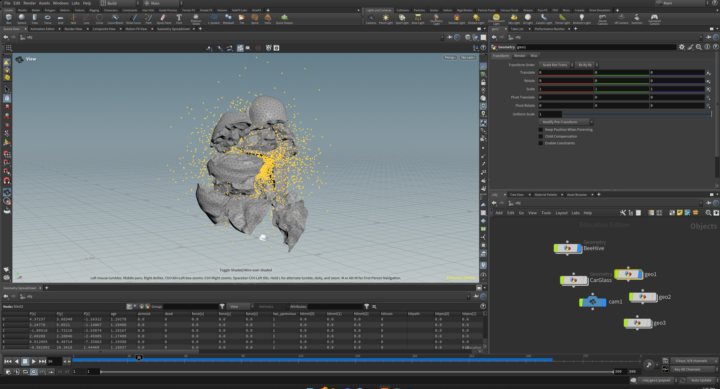This screenshot has height=389, width=720.
Task: Add a Portal Light from the shelf
Action: coord(562,19)
